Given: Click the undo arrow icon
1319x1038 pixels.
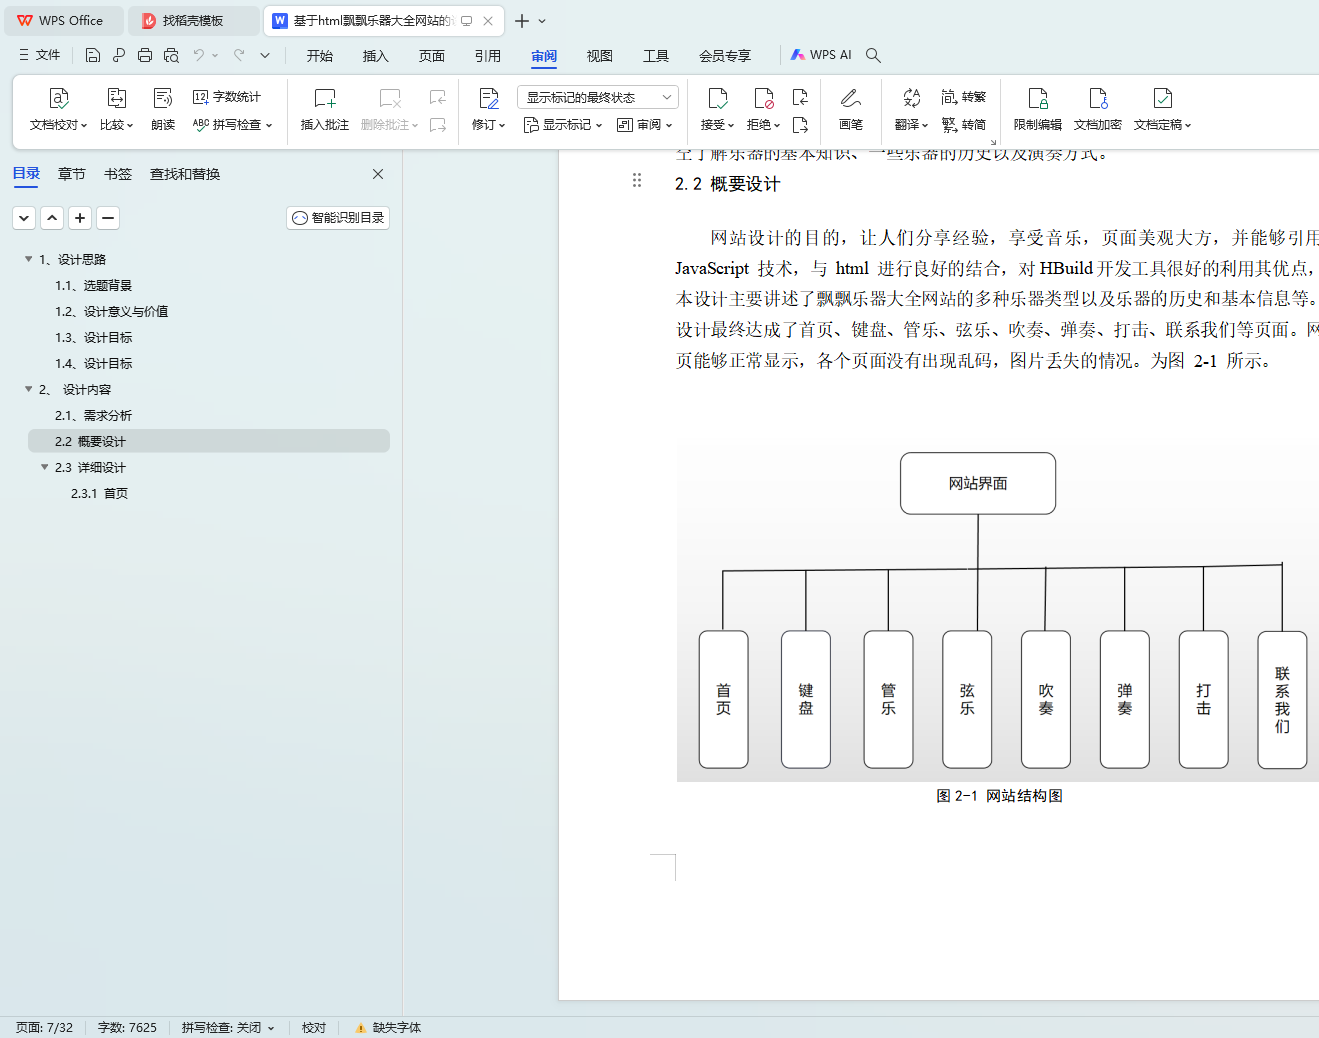Looking at the screenshot, I should tap(199, 55).
